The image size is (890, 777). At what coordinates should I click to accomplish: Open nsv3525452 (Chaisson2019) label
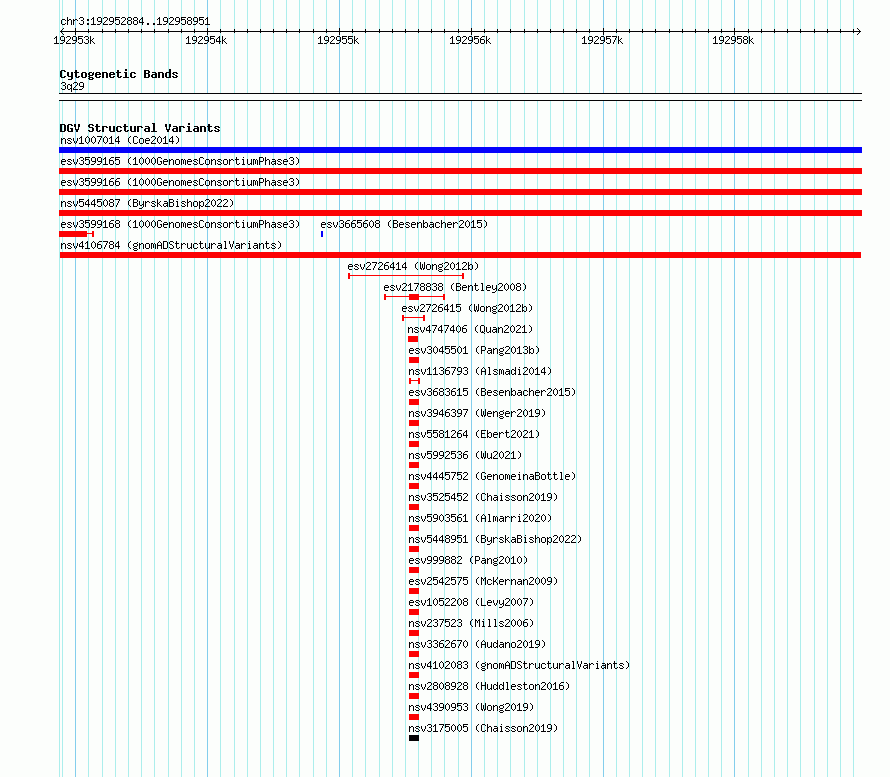(x=483, y=497)
